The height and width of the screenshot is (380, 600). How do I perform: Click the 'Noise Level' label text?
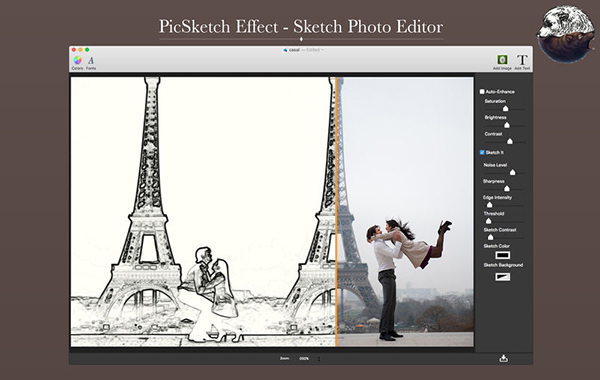click(495, 165)
